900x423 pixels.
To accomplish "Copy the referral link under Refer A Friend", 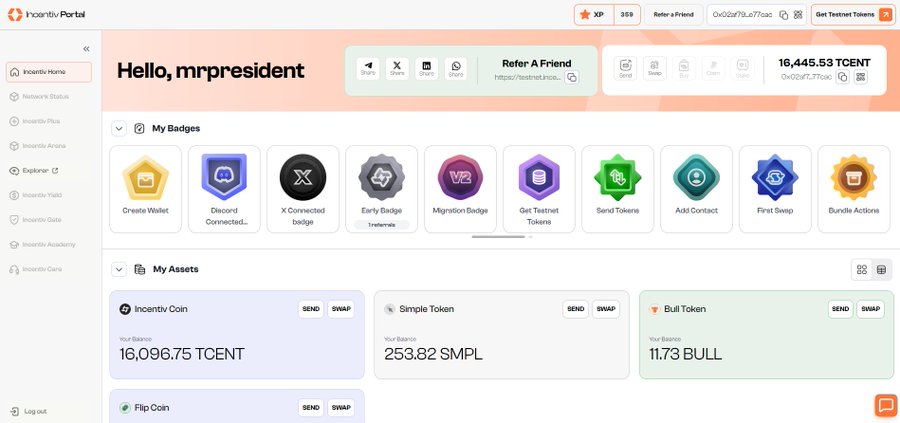I will [572, 77].
